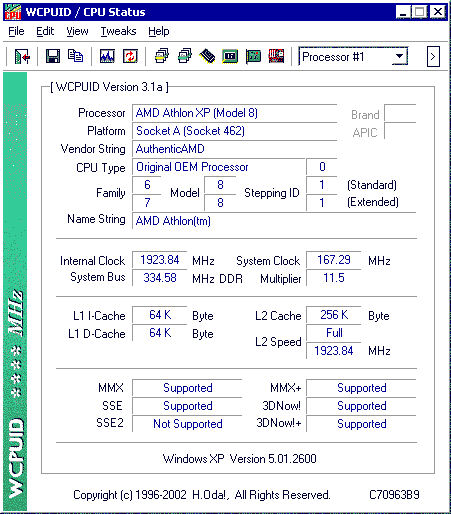The height and width of the screenshot is (514, 451).
Task: Click the floppy disk save icon
Action: tap(53, 56)
